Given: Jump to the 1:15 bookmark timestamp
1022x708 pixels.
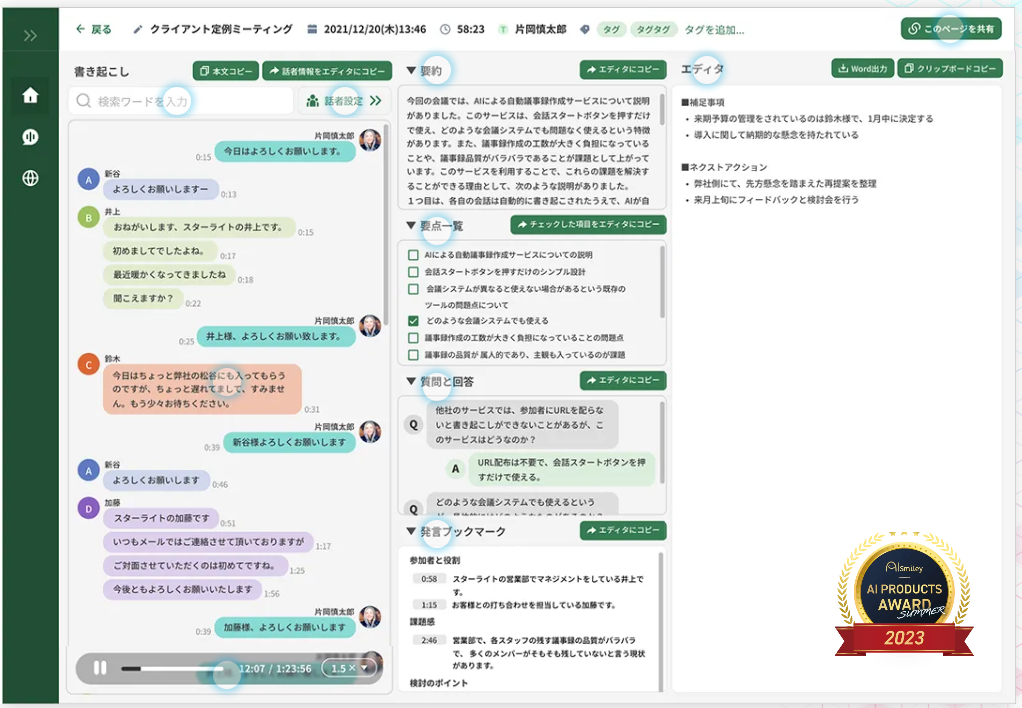Looking at the screenshot, I should pos(429,605).
